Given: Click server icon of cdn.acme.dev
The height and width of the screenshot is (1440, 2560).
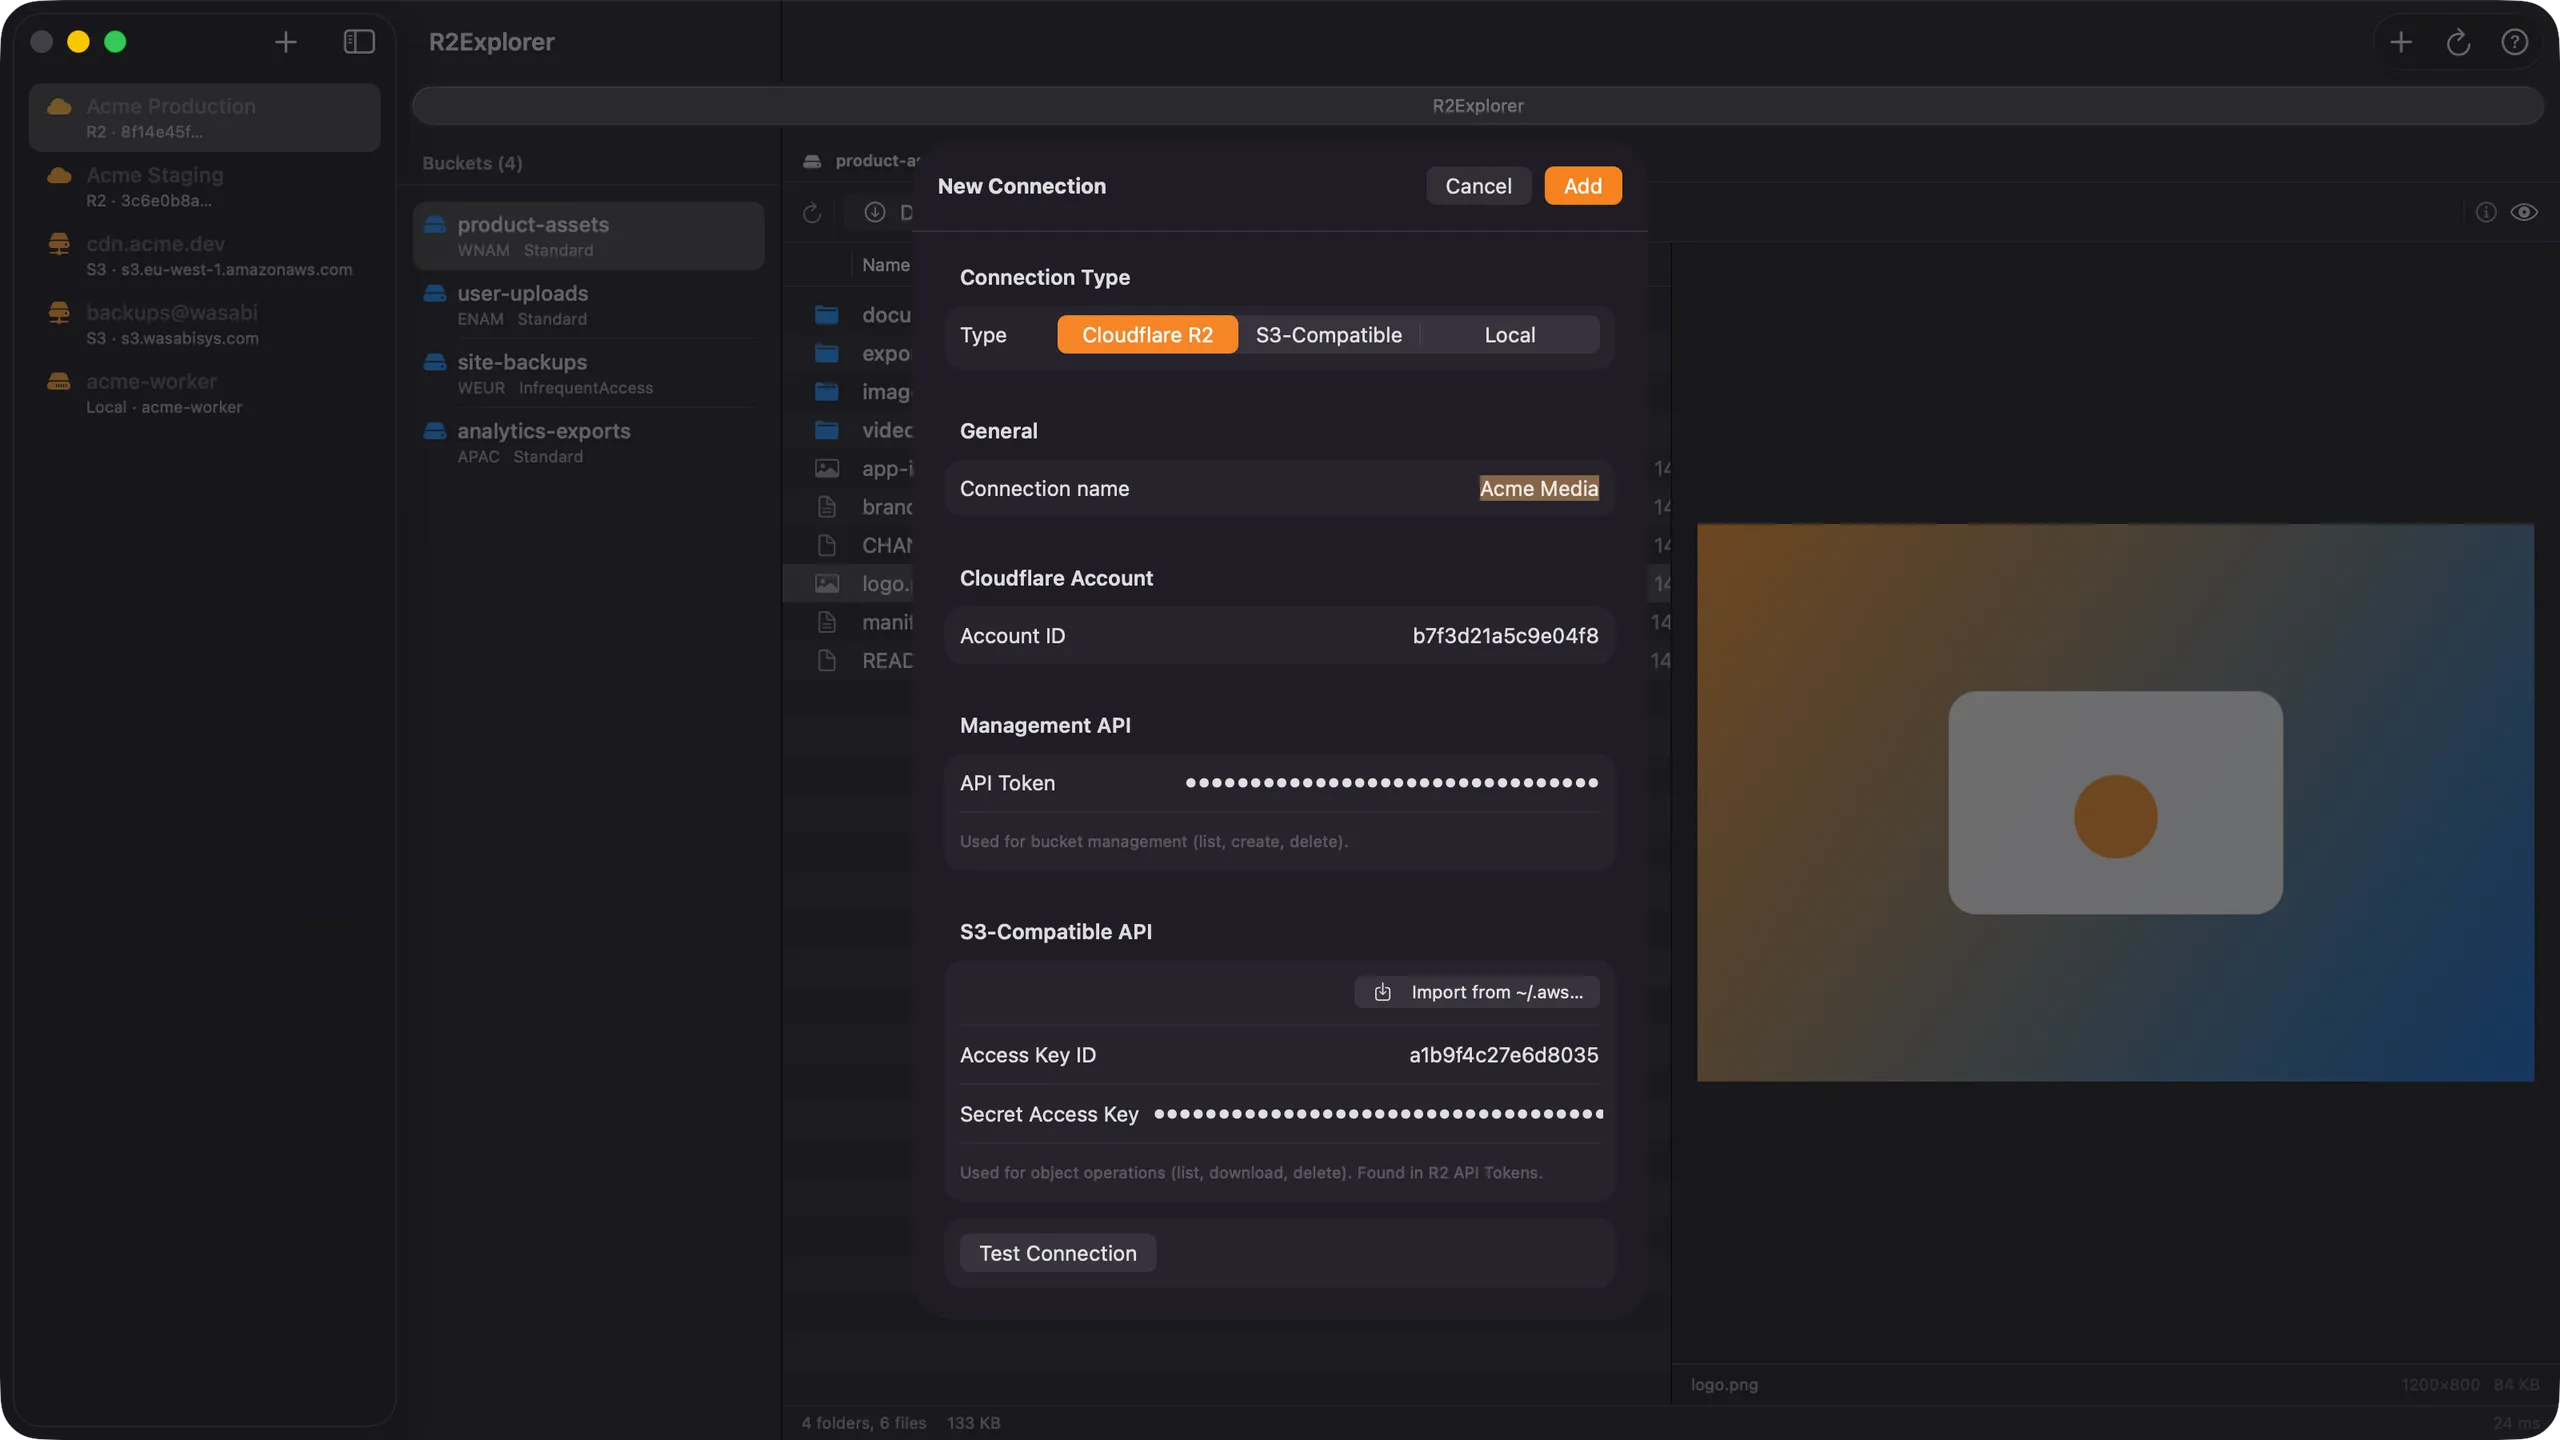Looking at the screenshot, I should click(x=59, y=243).
